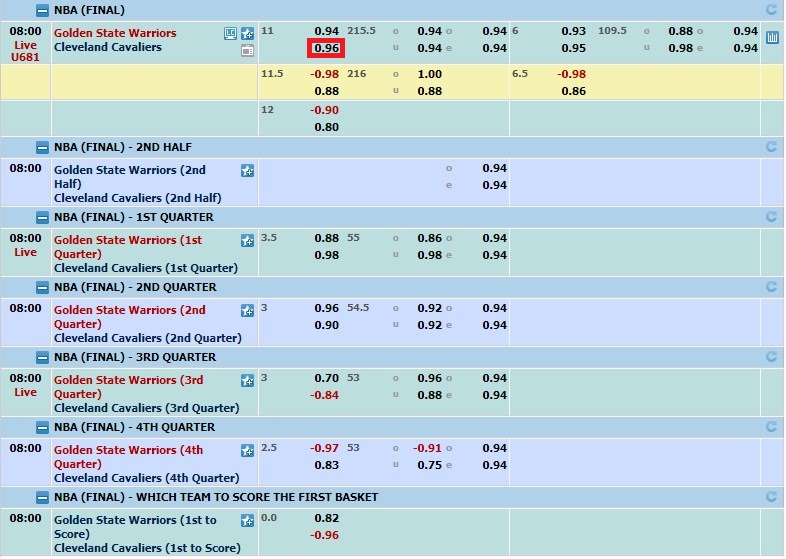
Task: Select 4th Quarter even total odds 0.94
Action: tap(494, 465)
